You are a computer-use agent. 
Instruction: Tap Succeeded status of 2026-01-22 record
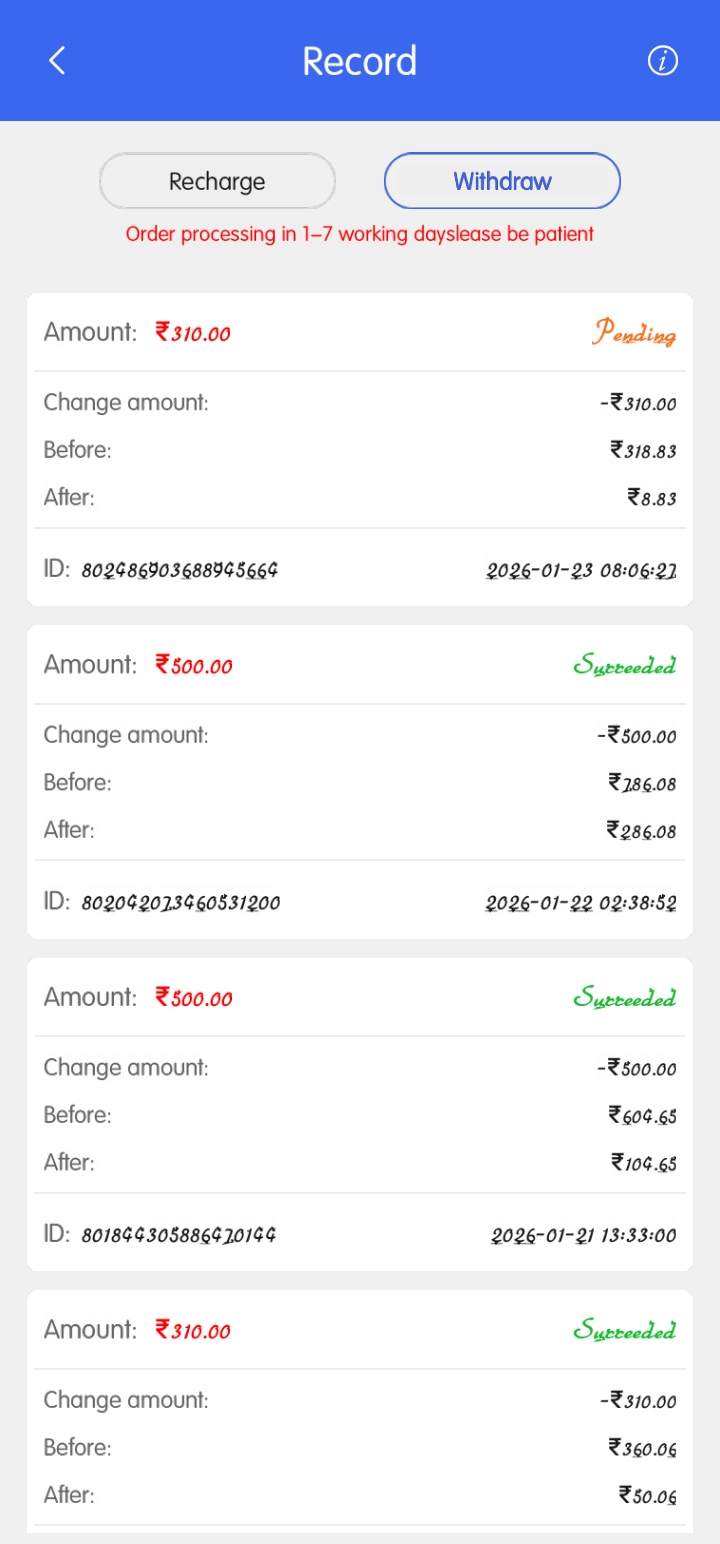624,665
